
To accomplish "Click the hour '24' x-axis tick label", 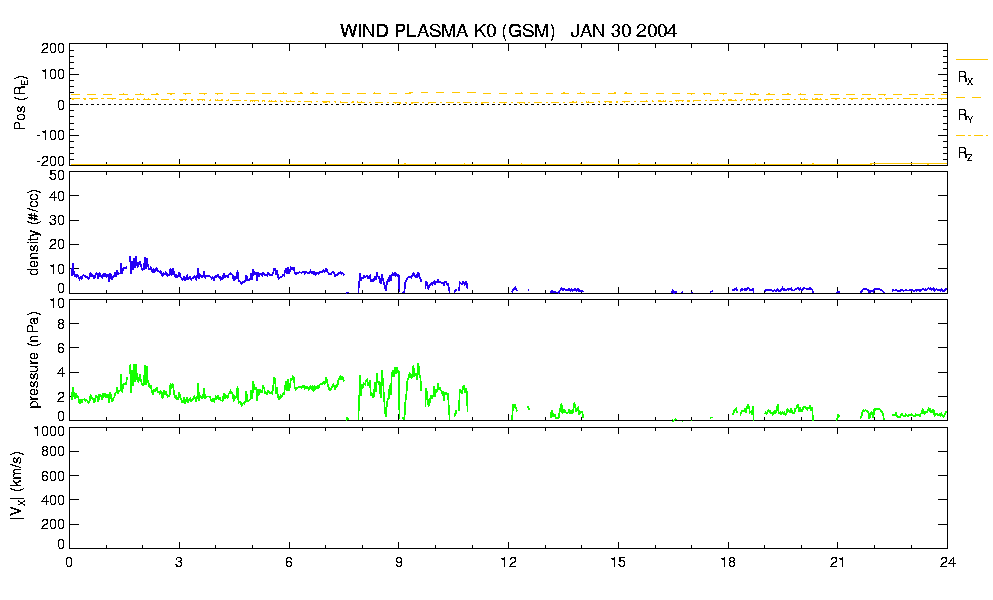I will tap(947, 562).
